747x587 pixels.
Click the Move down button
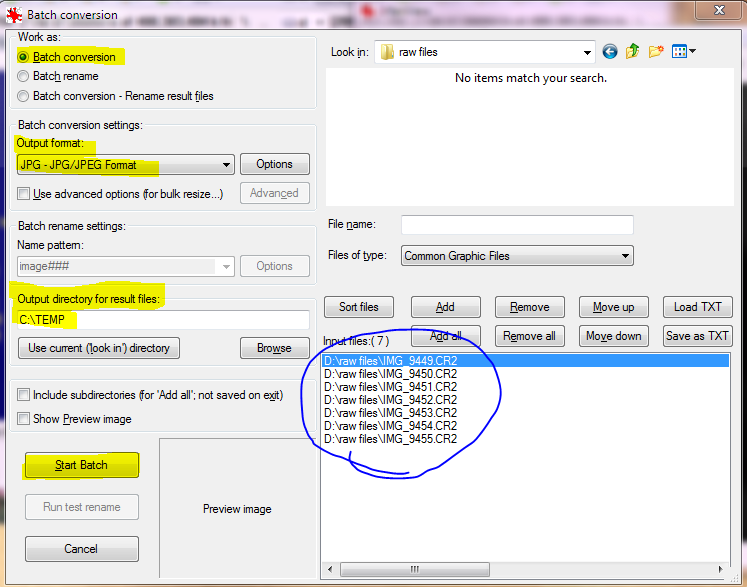tap(614, 336)
